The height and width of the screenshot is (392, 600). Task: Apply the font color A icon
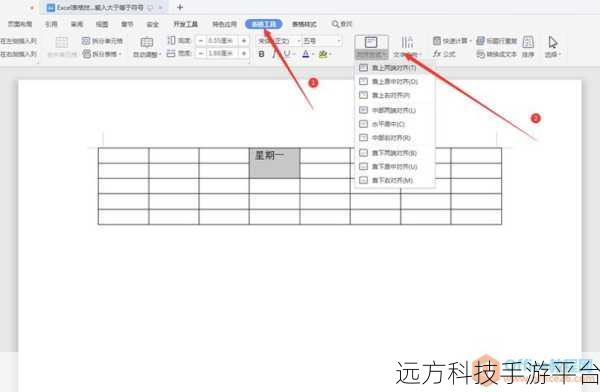pyautogui.click(x=305, y=54)
